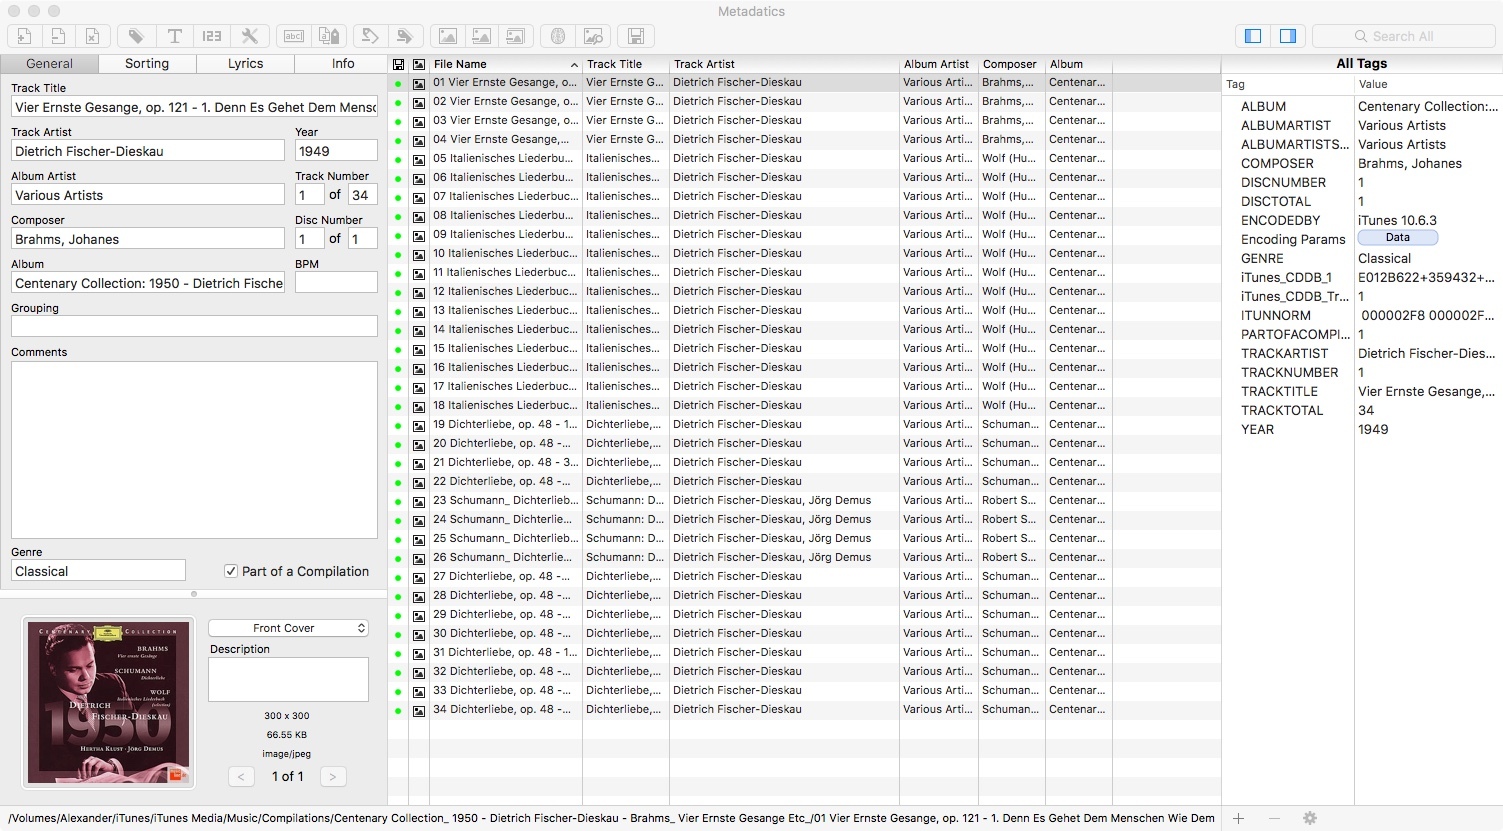Click the save-status column header icon
The height and width of the screenshot is (831, 1503).
[398, 64]
